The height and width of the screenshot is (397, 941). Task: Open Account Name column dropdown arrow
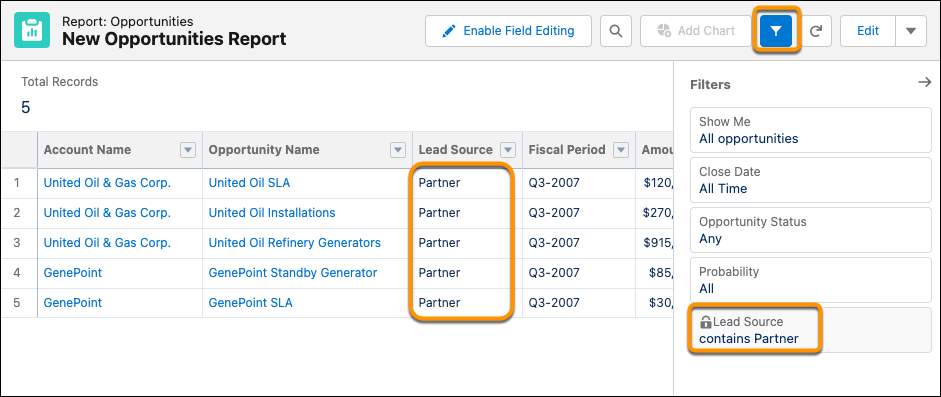click(x=188, y=150)
